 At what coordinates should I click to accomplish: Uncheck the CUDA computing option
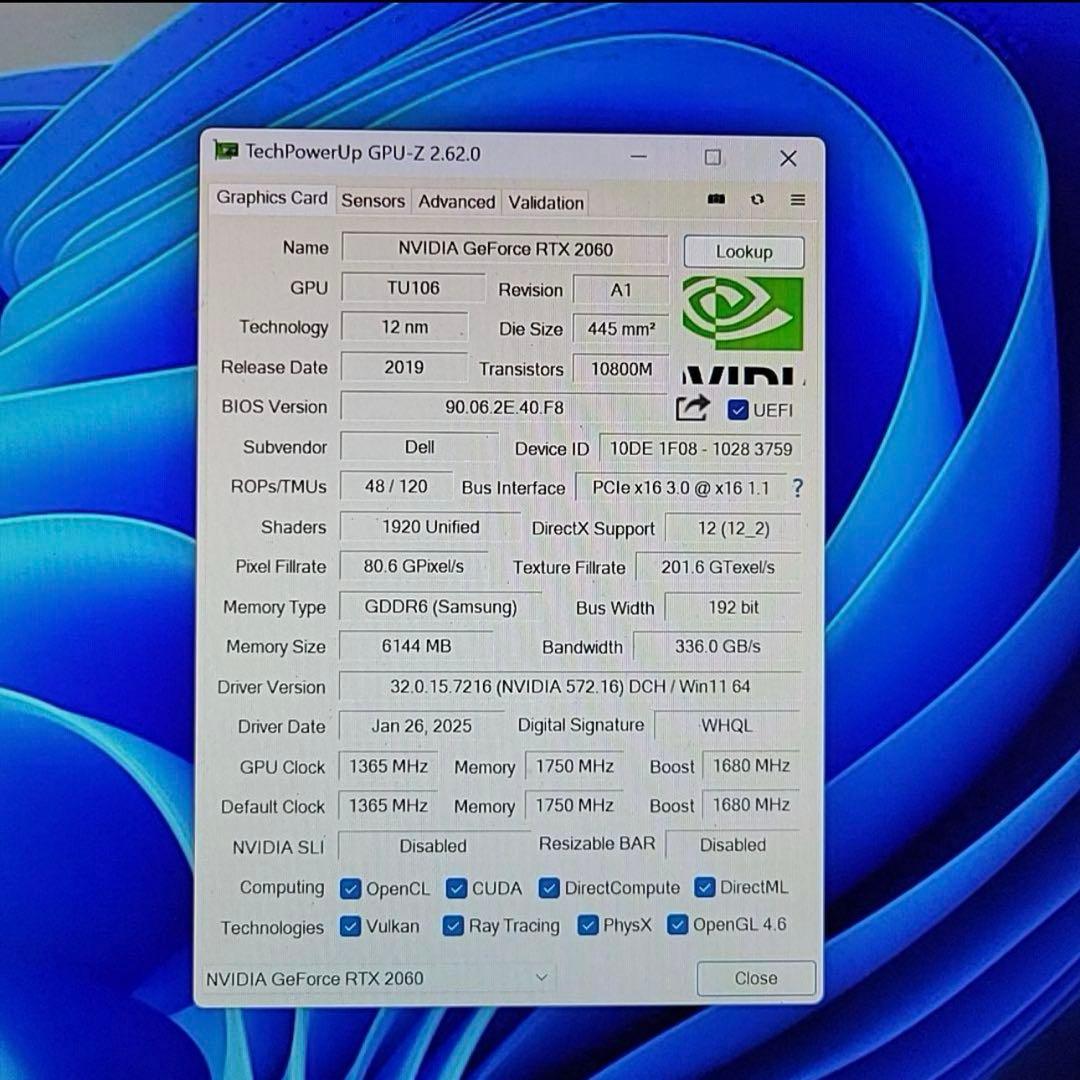coord(456,888)
